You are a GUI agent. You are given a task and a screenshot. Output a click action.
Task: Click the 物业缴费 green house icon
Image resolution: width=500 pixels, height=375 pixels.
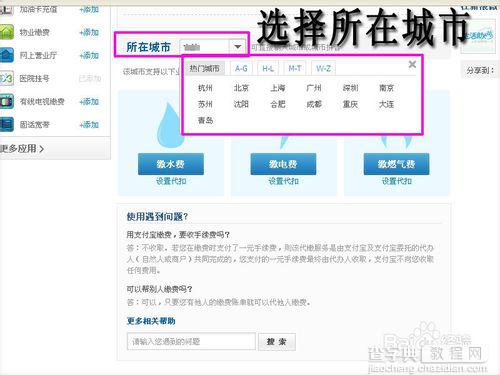pos(7,32)
